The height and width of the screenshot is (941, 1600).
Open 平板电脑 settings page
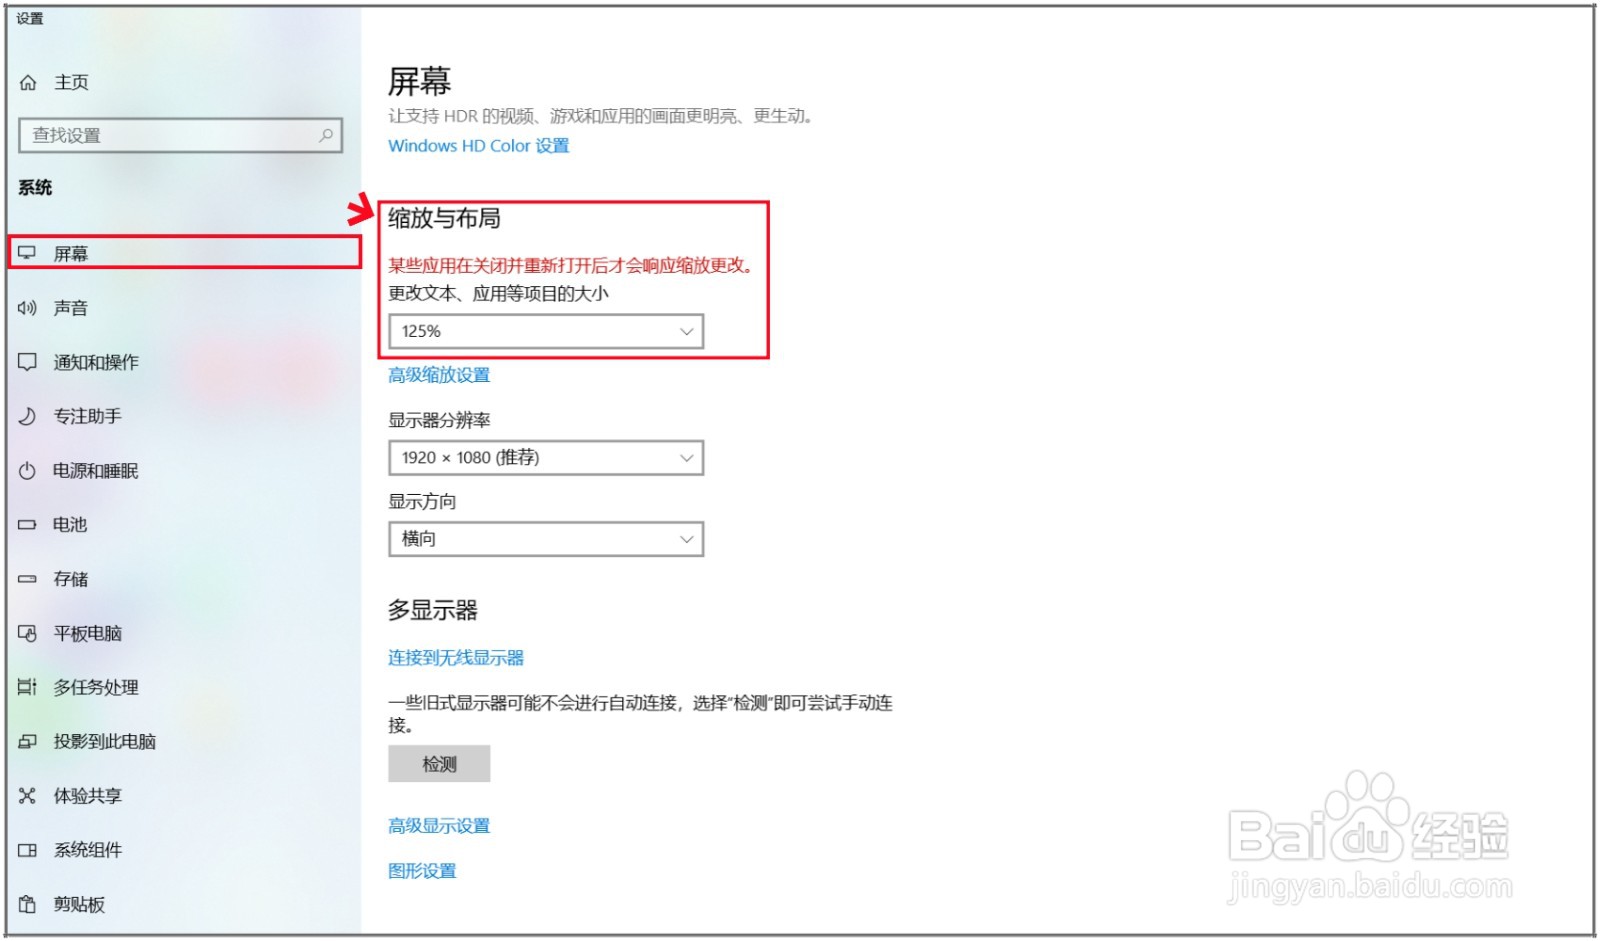coord(88,633)
